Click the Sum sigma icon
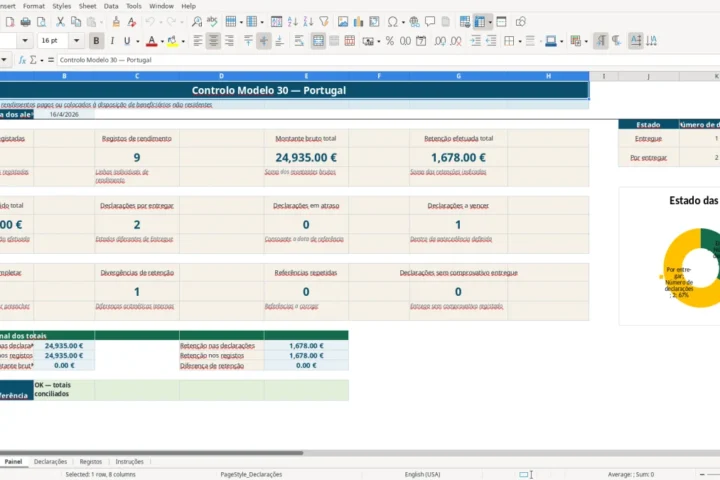720x480 pixels. 33,60
